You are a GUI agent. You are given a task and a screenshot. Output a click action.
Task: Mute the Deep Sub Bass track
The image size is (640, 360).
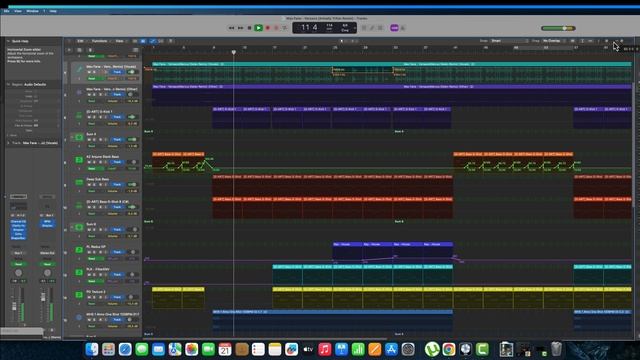pyautogui.click(x=89, y=184)
